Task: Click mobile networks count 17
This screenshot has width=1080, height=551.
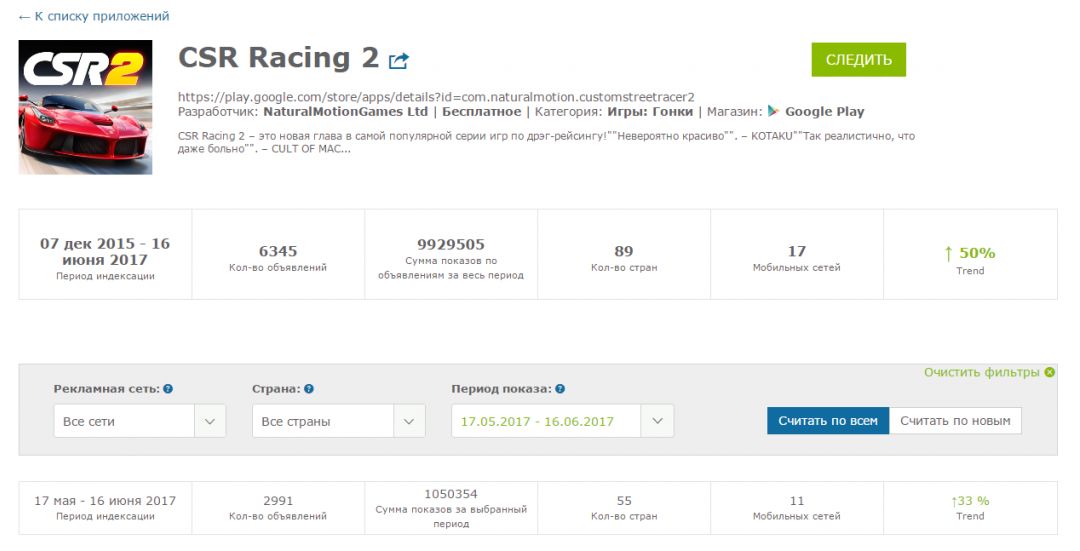Action: [x=797, y=251]
